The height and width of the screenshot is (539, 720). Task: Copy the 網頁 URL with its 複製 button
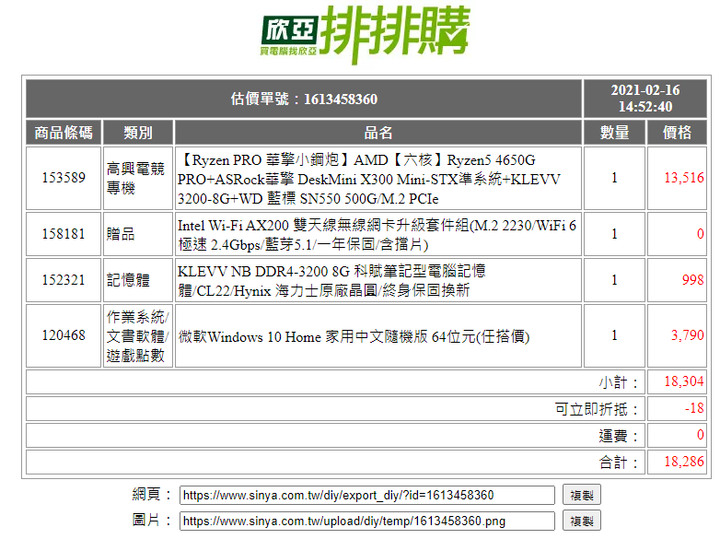pos(581,495)
